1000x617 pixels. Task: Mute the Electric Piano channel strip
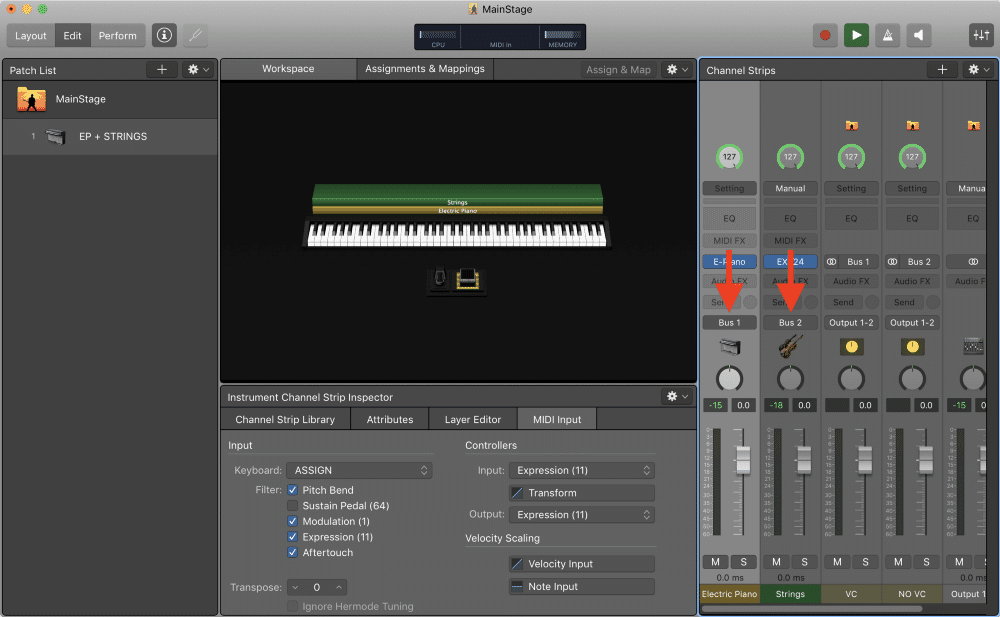tap(716, 561)
